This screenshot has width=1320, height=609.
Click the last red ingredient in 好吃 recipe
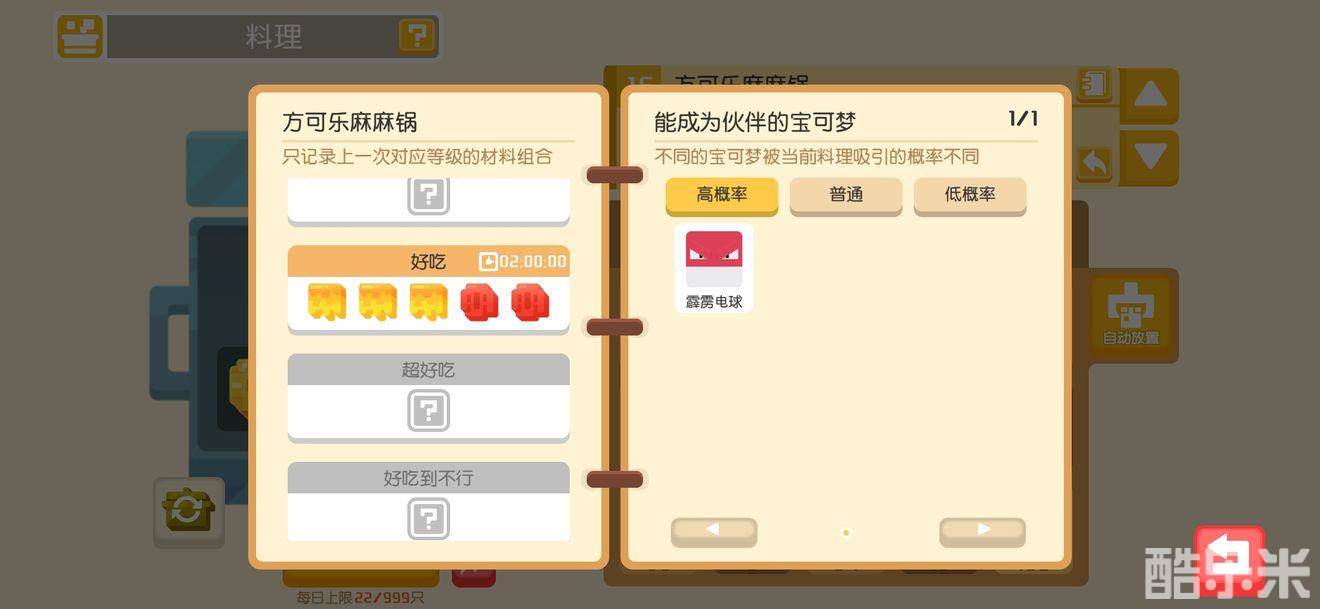pos(530,302)
